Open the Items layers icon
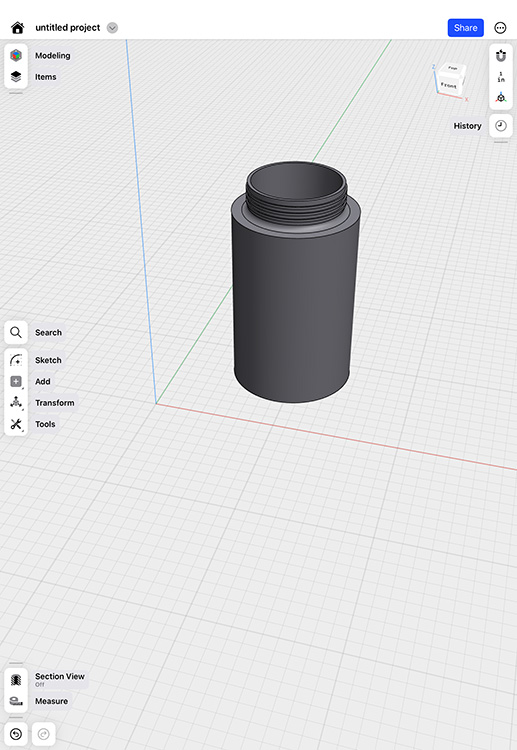The width and height of the screenshot is (517, 750). (16, 77)
